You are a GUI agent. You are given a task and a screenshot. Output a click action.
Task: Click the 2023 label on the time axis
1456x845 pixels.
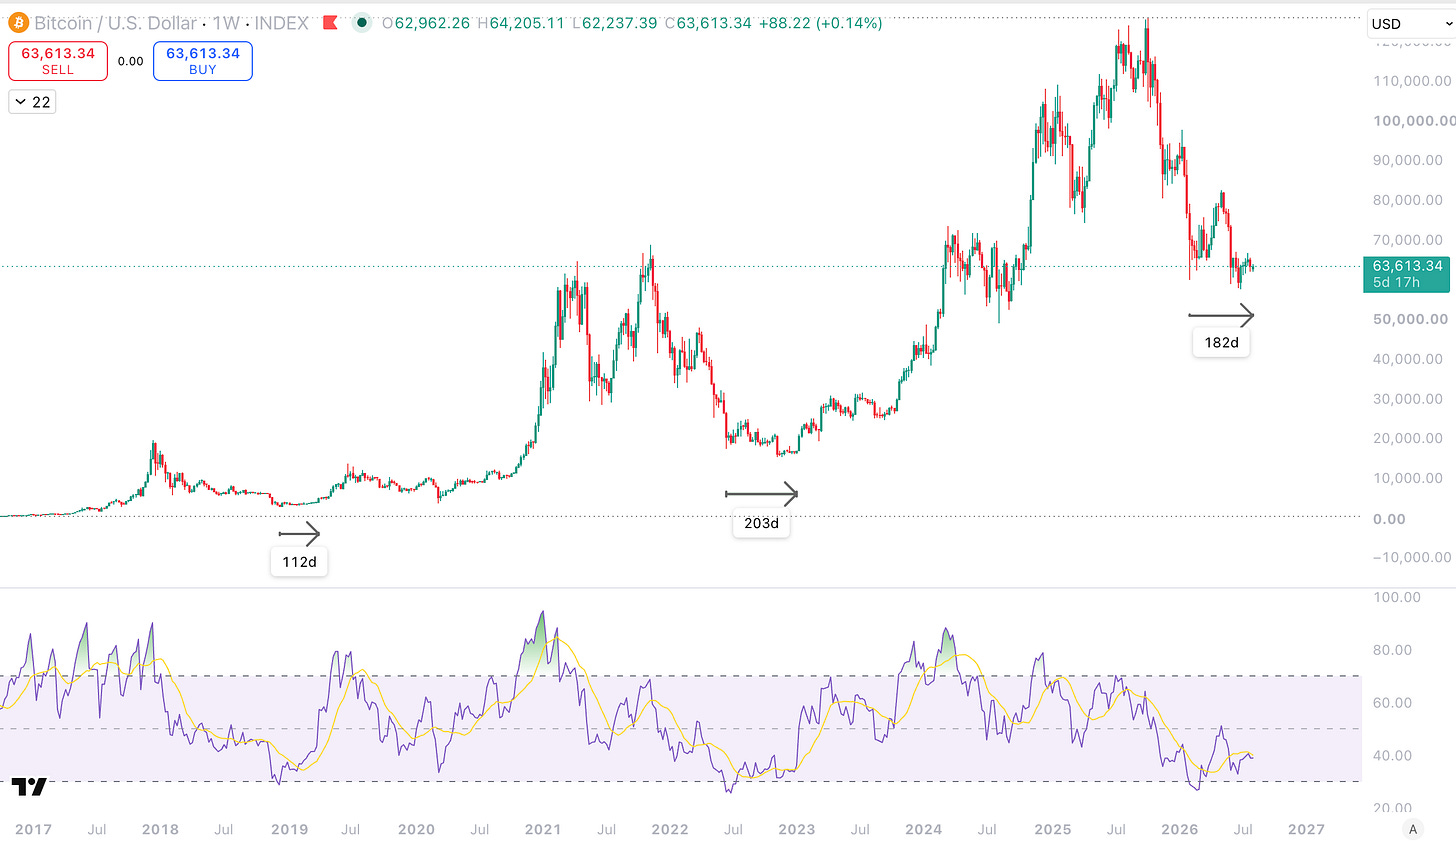tap(796, 829)
